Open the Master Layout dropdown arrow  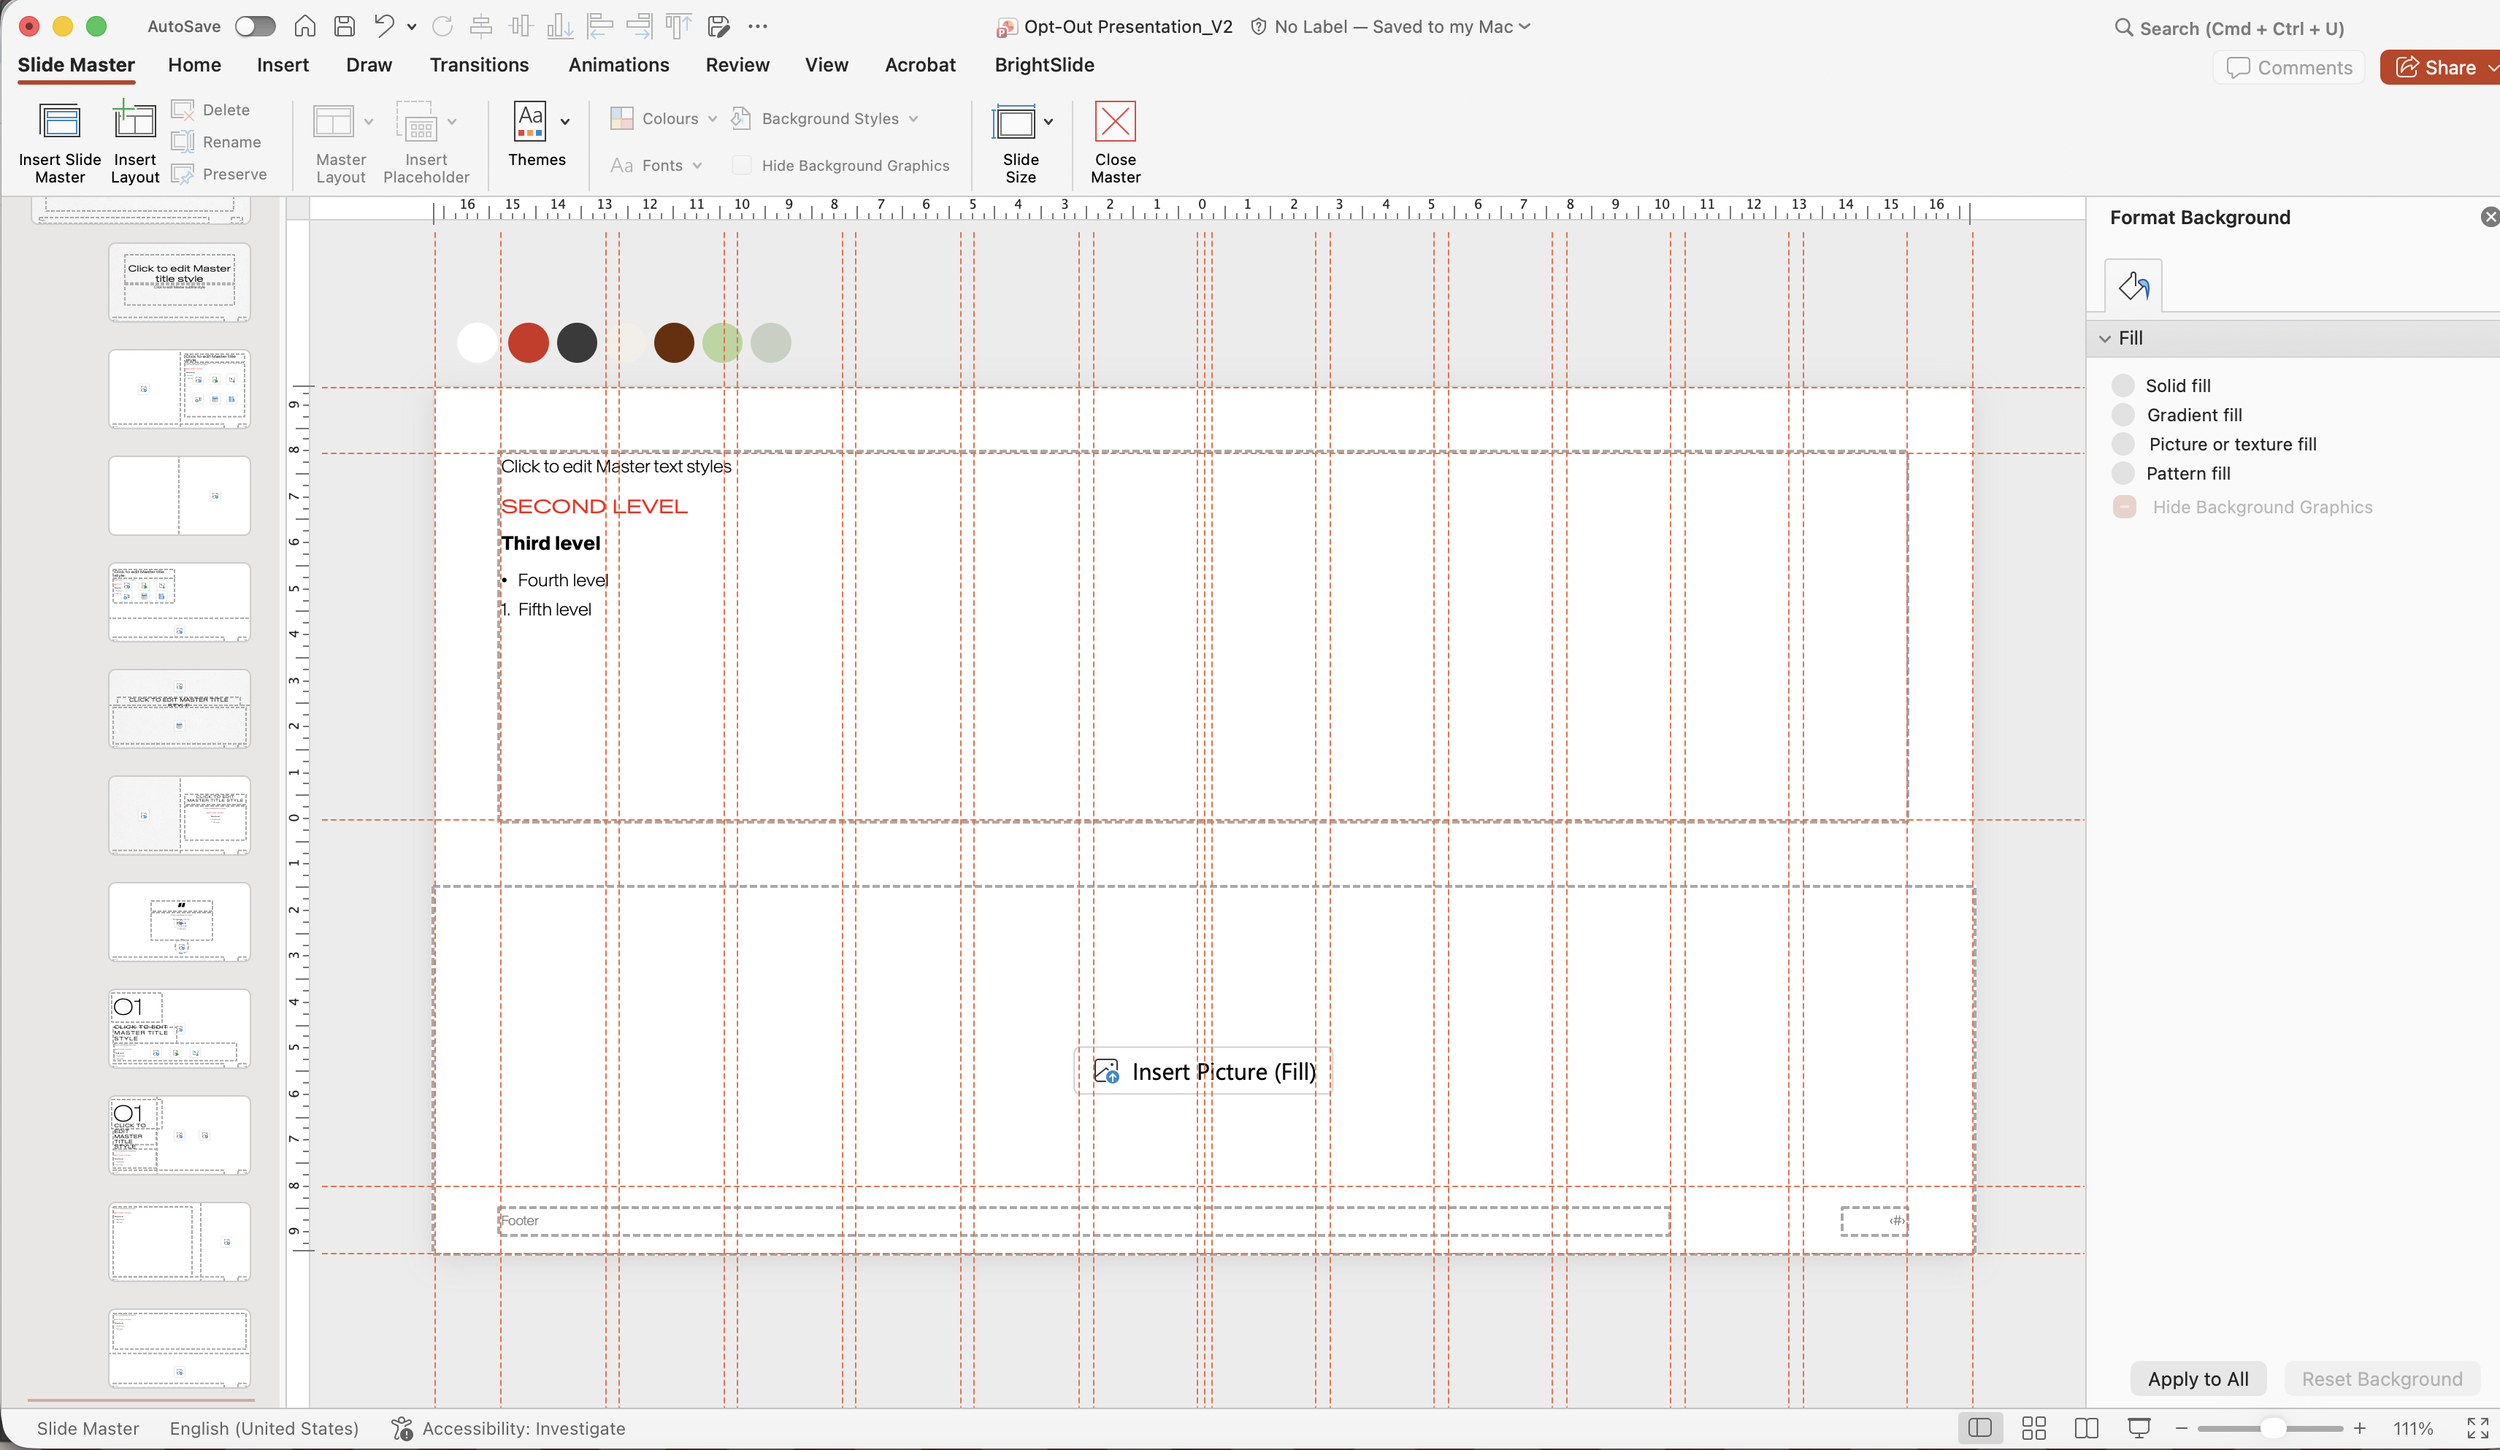[x=368, y=122]
